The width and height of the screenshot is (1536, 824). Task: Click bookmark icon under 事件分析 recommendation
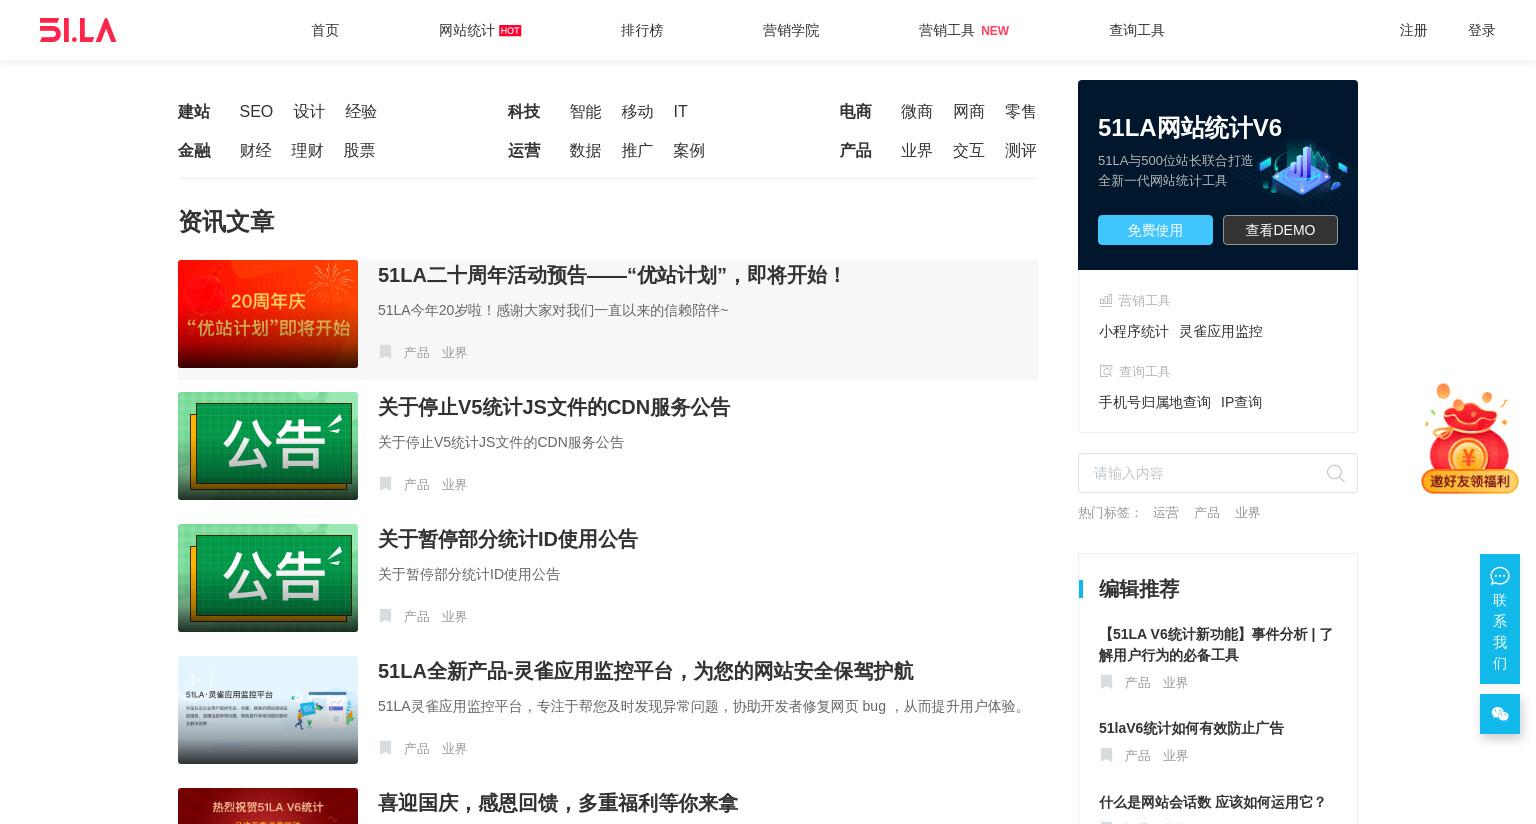1106,682
